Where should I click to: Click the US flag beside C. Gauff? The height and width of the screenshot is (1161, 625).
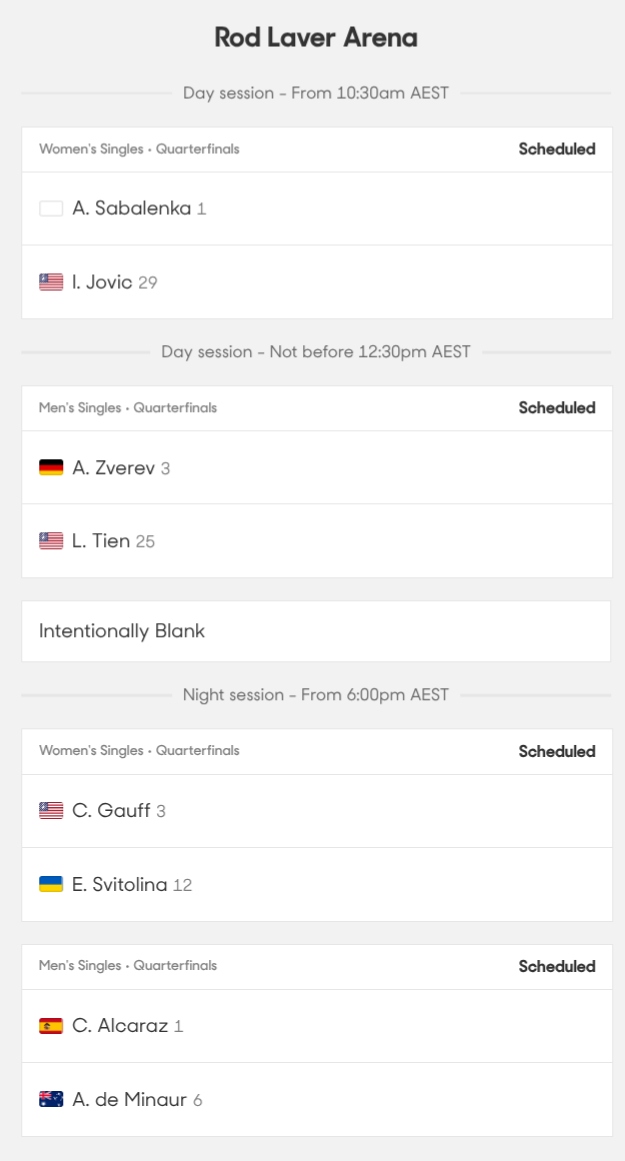[49, 811]
